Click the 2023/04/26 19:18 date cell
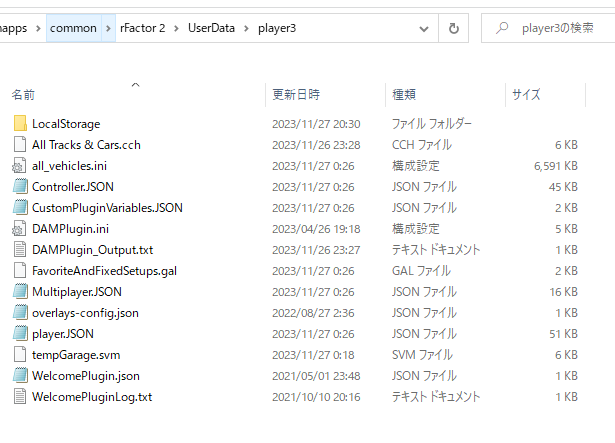 coord(316,229)
